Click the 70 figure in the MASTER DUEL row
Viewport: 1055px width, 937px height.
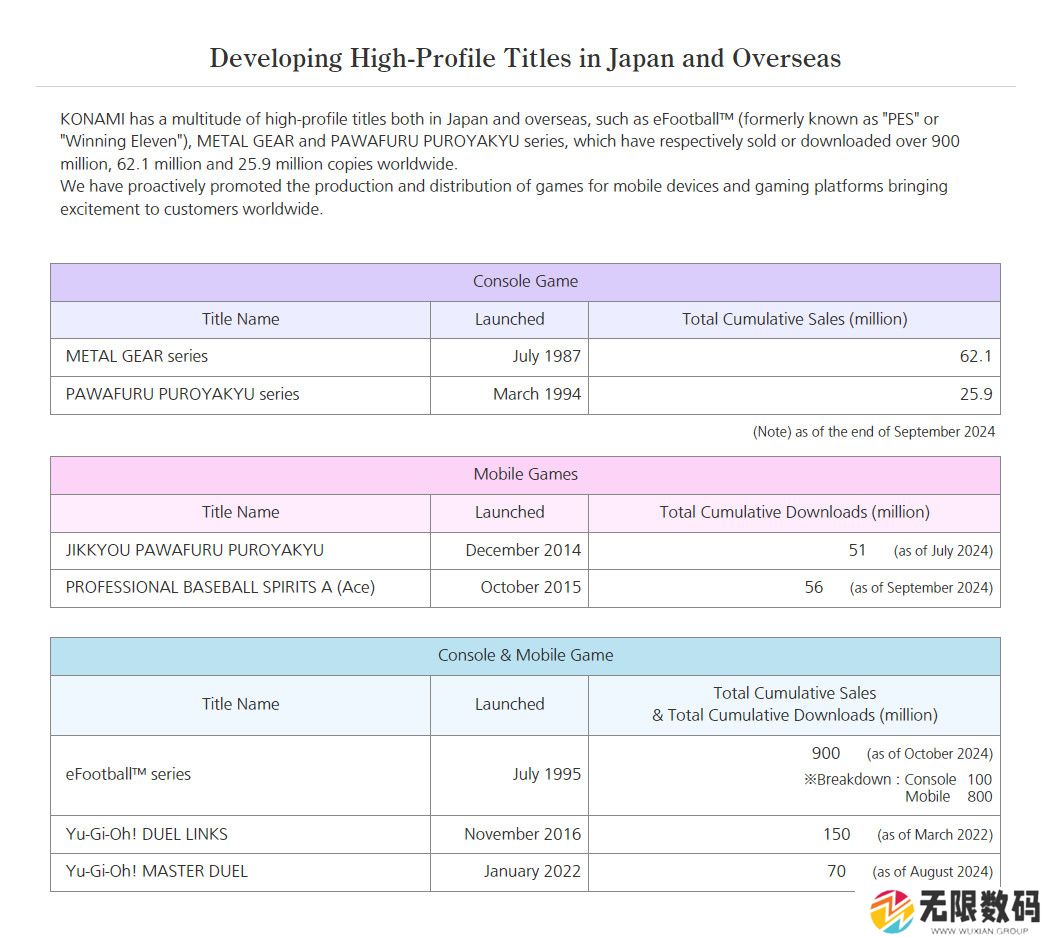(x=836, y=872)
